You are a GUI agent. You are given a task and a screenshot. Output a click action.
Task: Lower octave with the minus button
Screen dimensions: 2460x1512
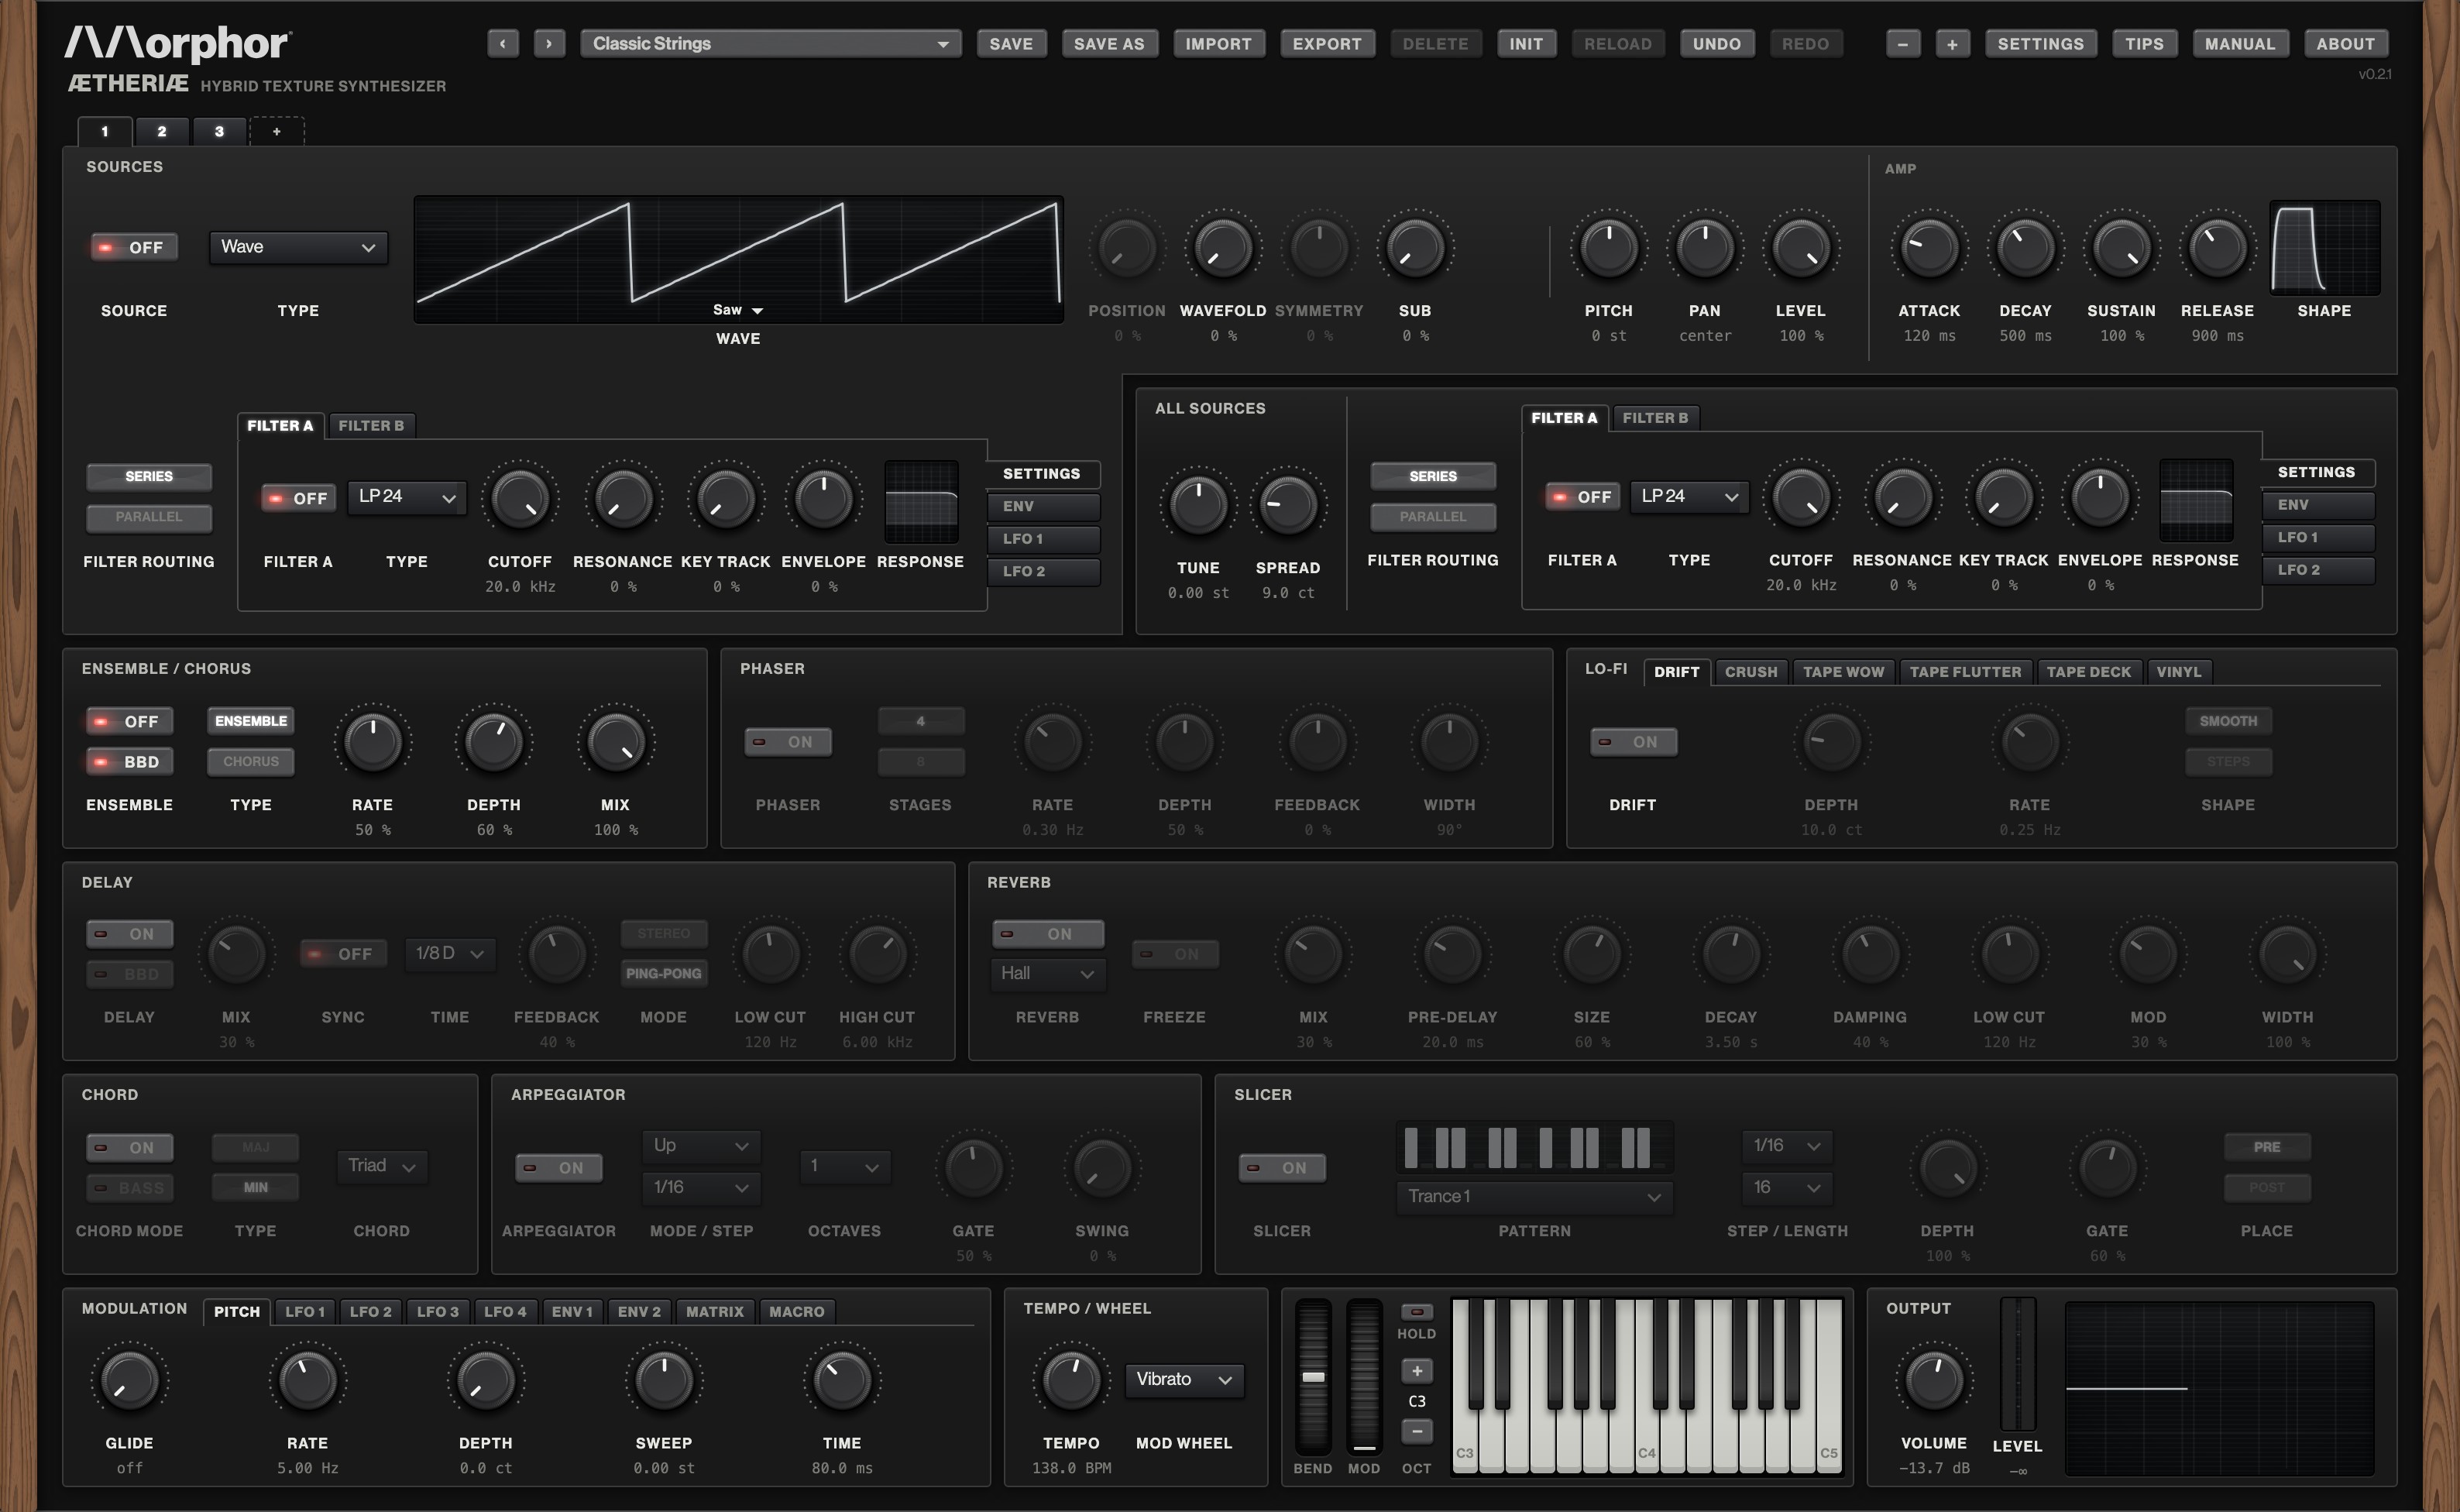[1416, 1430]
